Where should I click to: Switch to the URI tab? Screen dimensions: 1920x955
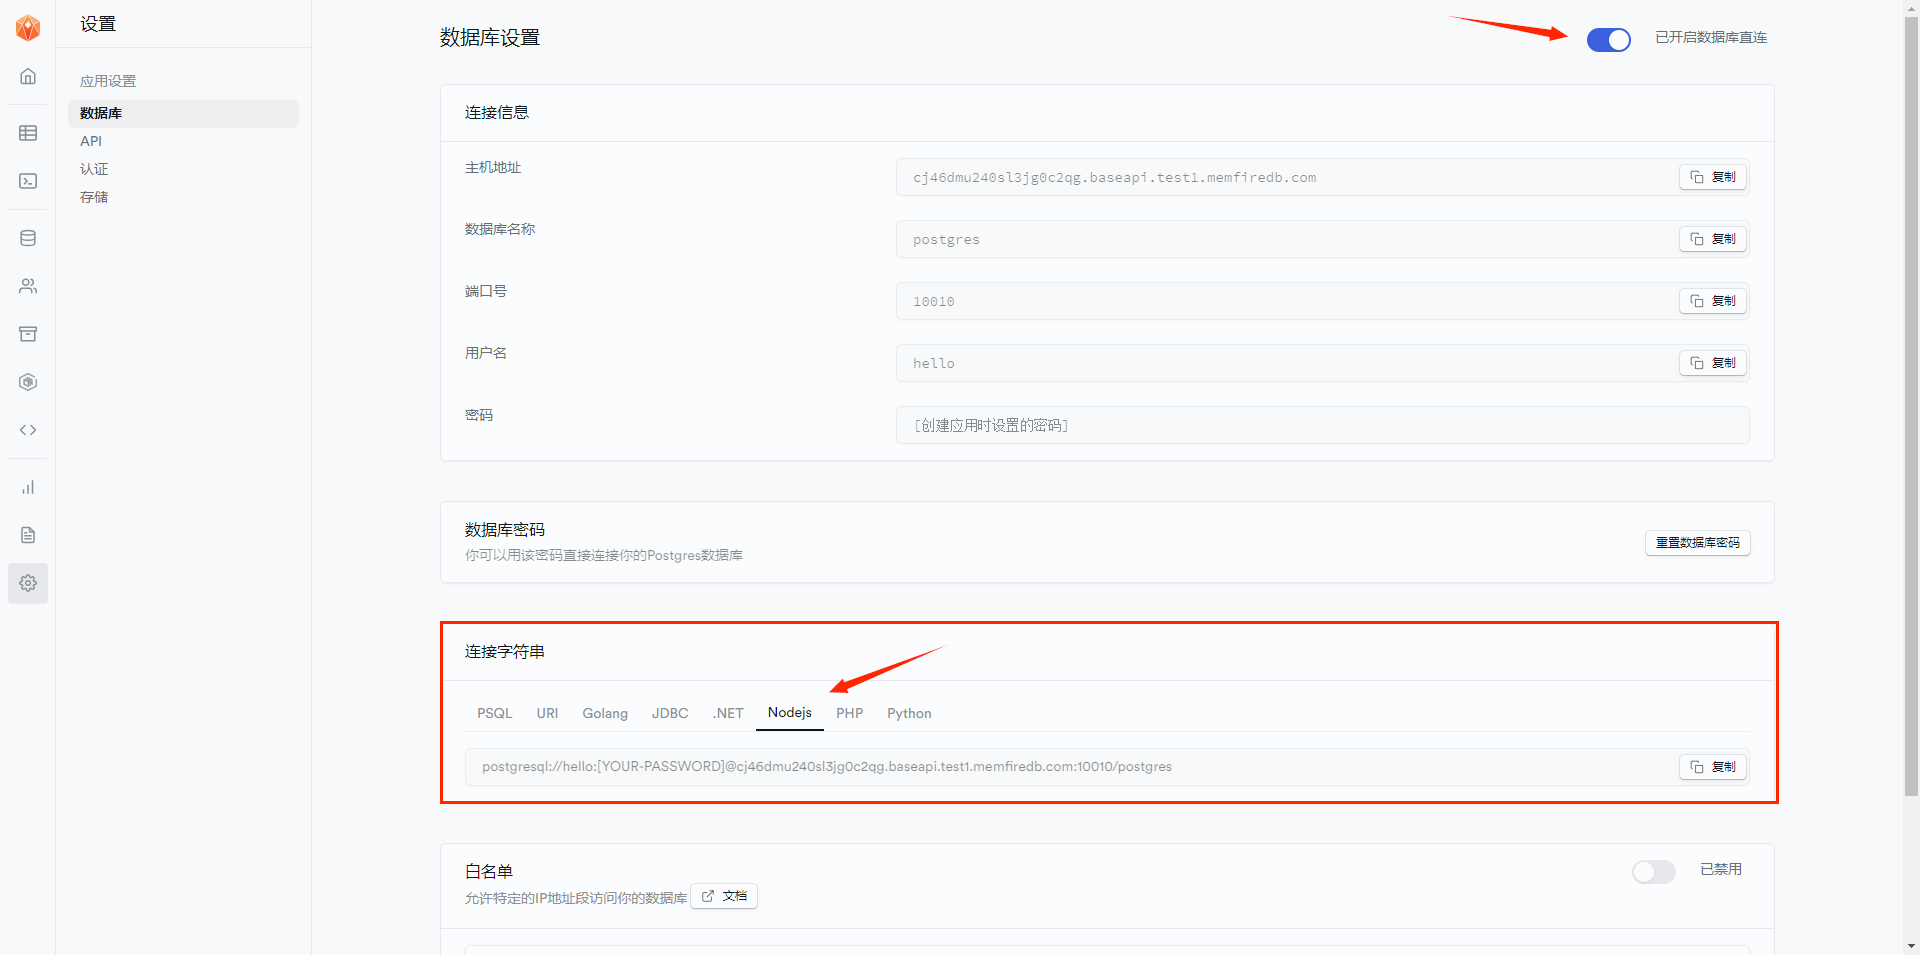[547, 713]
